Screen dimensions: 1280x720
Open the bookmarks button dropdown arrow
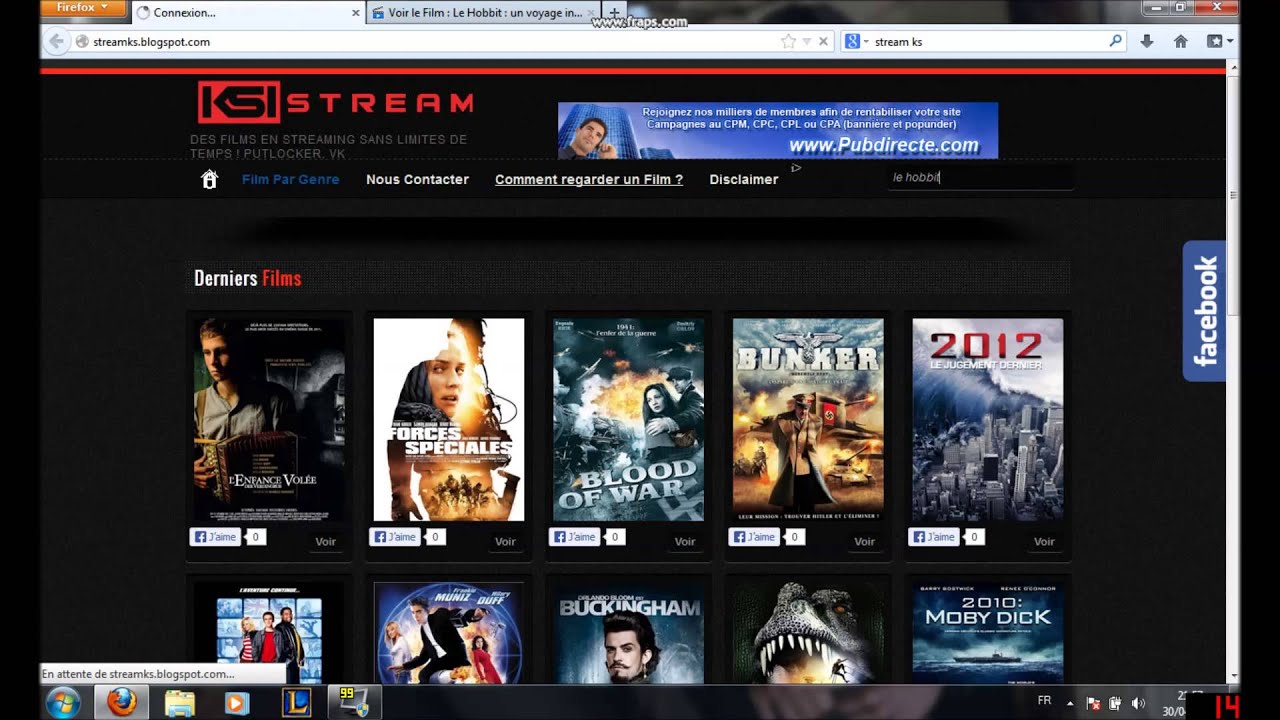(x=1229, y=41)
